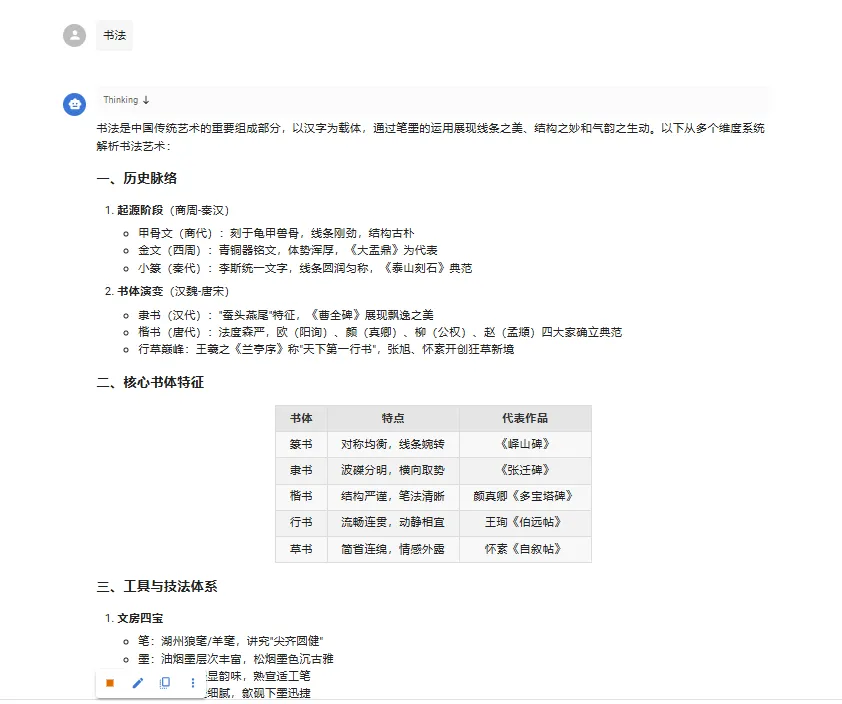The height and width of the screenshot is (704, 842).
Task: Click the list item 起源阶段（商周-秦汉）
Action: click(x=173, y=210)
